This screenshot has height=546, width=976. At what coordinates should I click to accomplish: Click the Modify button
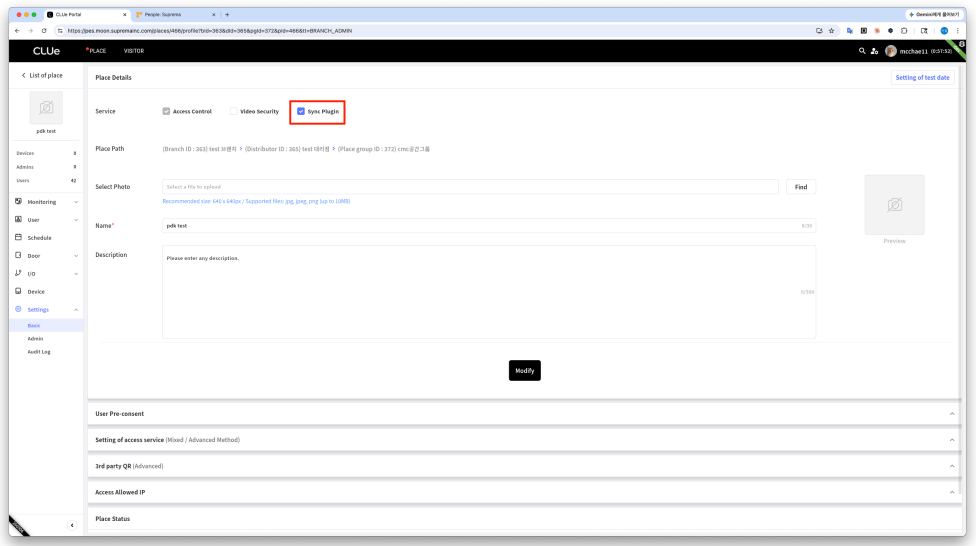tap(525, 370)
